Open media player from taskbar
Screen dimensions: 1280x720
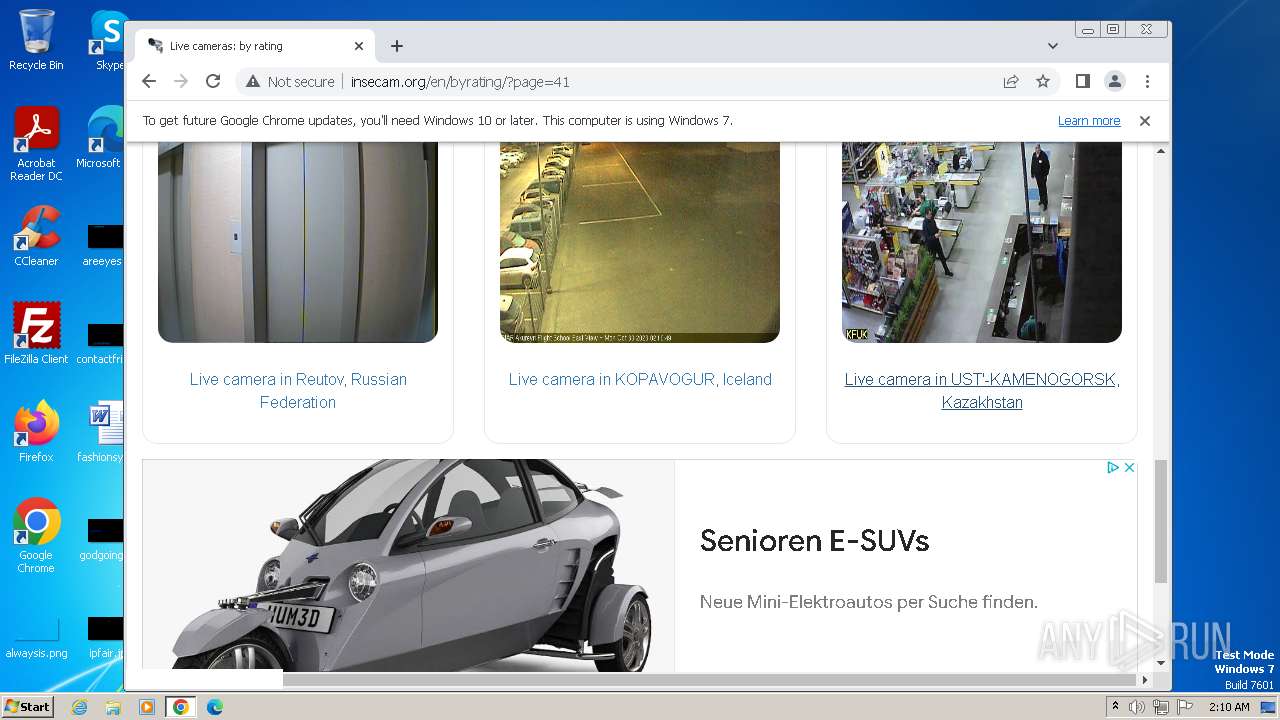coord(147,707)
